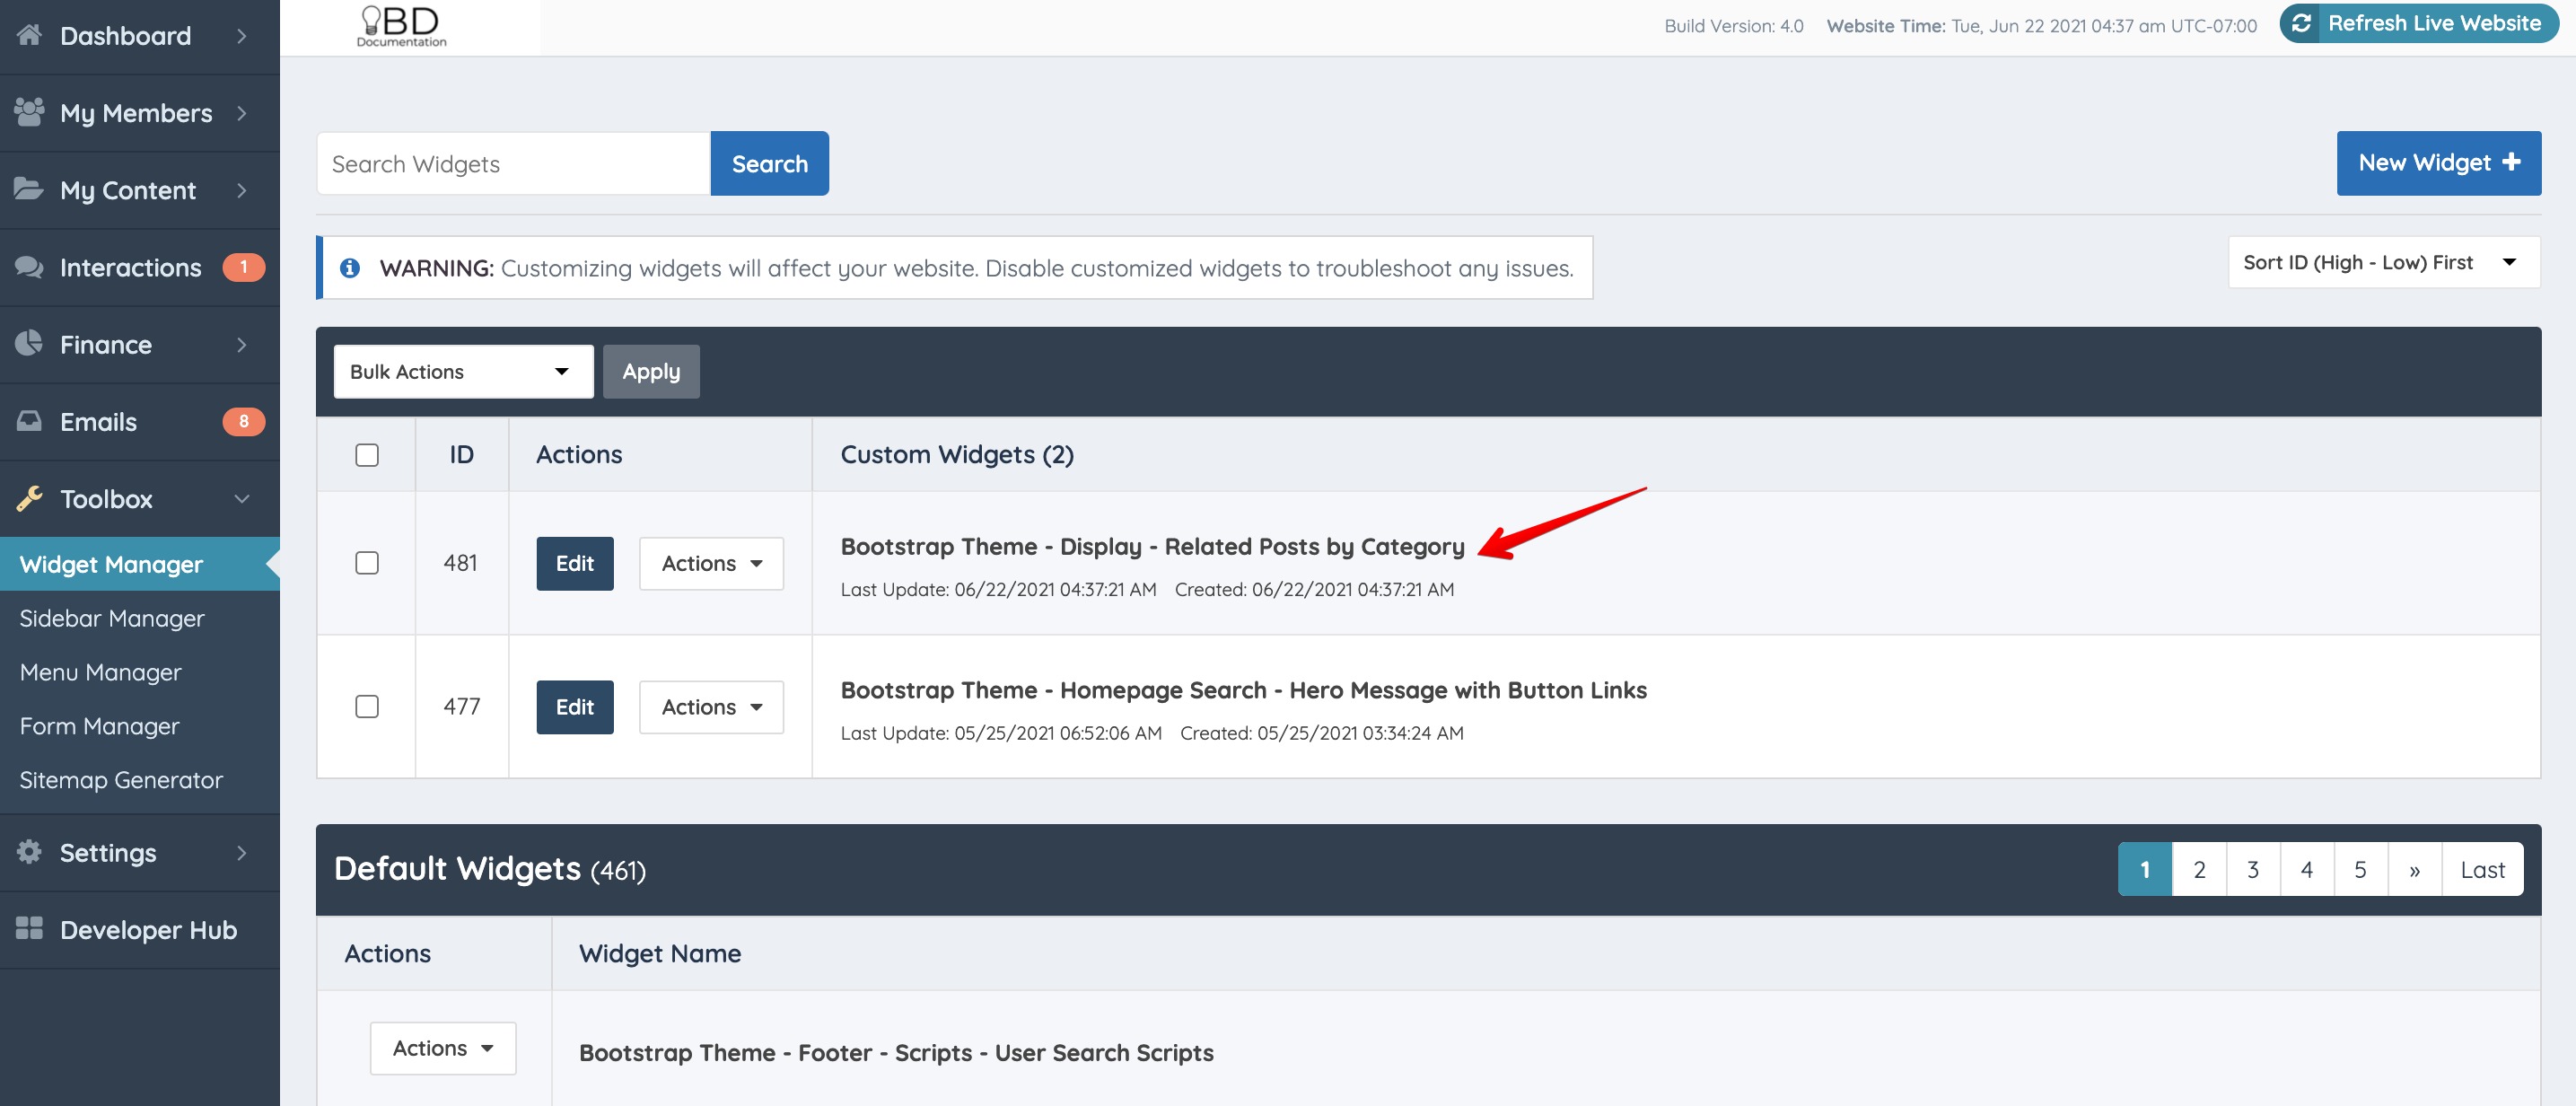2576x1106 pixels.
Task: Click the Settings gear icon
Action: (x=29, y=852)
